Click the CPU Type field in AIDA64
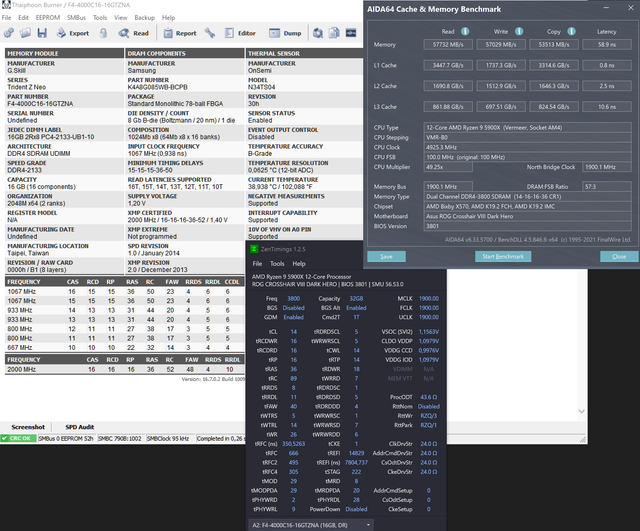 click(x=527, y=127)
